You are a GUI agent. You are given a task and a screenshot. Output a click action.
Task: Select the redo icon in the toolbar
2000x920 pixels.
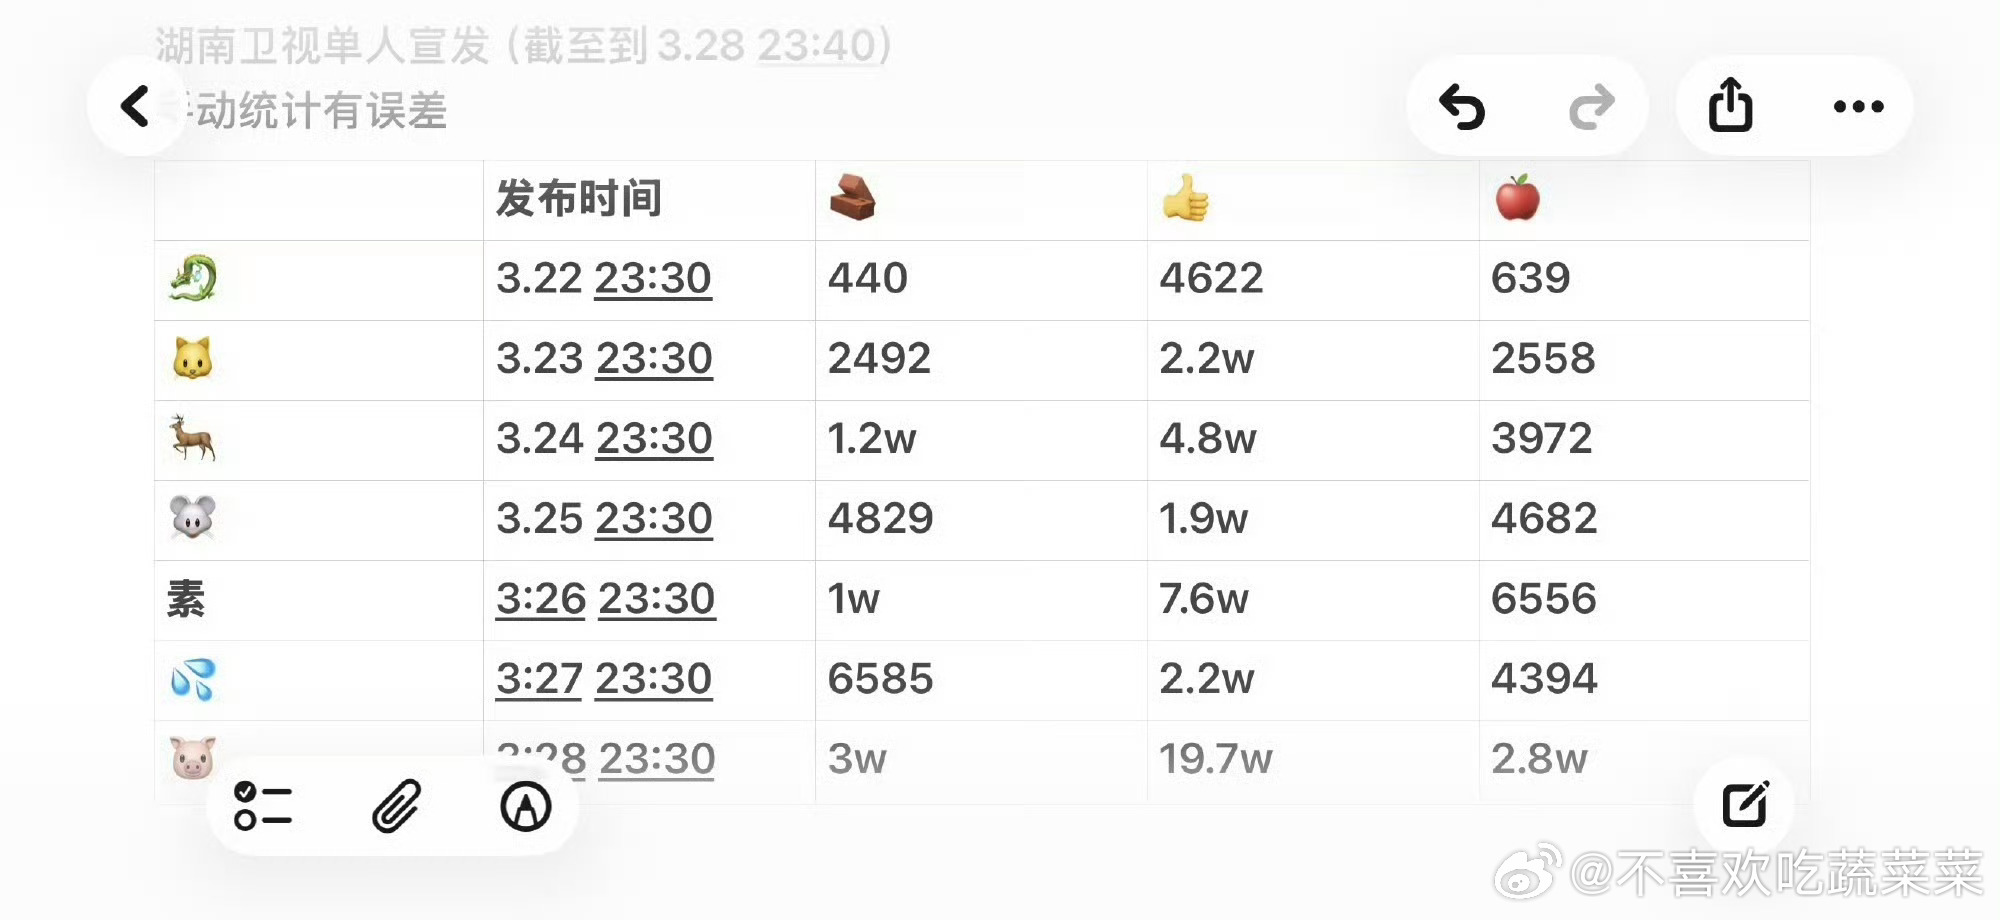point(1589,105)
